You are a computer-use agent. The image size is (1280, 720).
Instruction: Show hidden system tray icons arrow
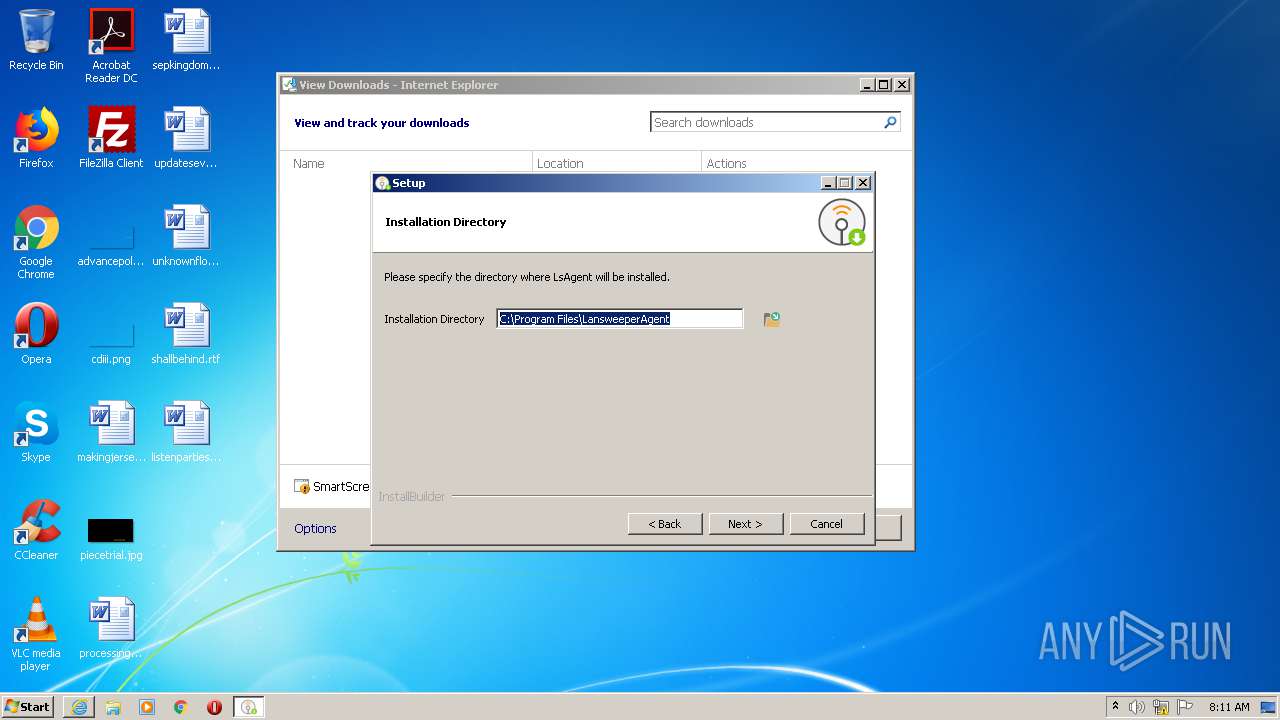click(x=1115, y=707)
